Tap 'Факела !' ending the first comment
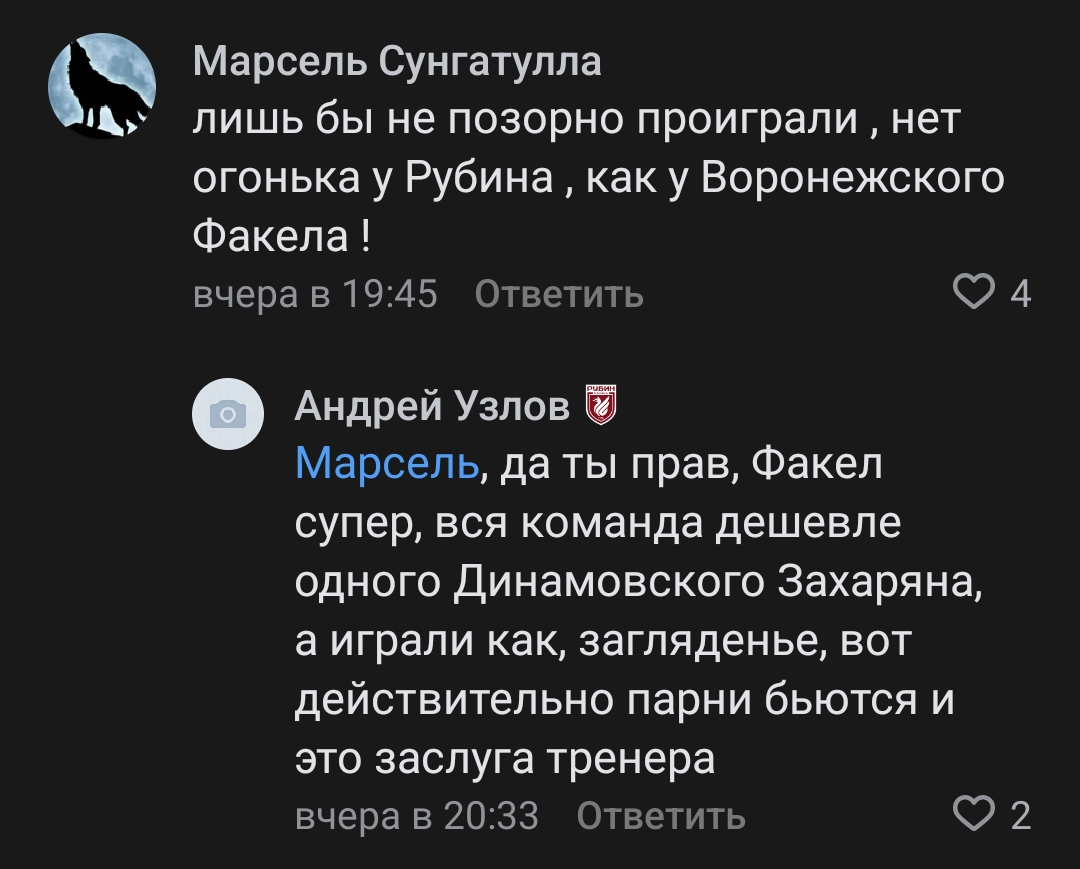The height and width of the screenshot is (869, 1080). click(282, 237)
